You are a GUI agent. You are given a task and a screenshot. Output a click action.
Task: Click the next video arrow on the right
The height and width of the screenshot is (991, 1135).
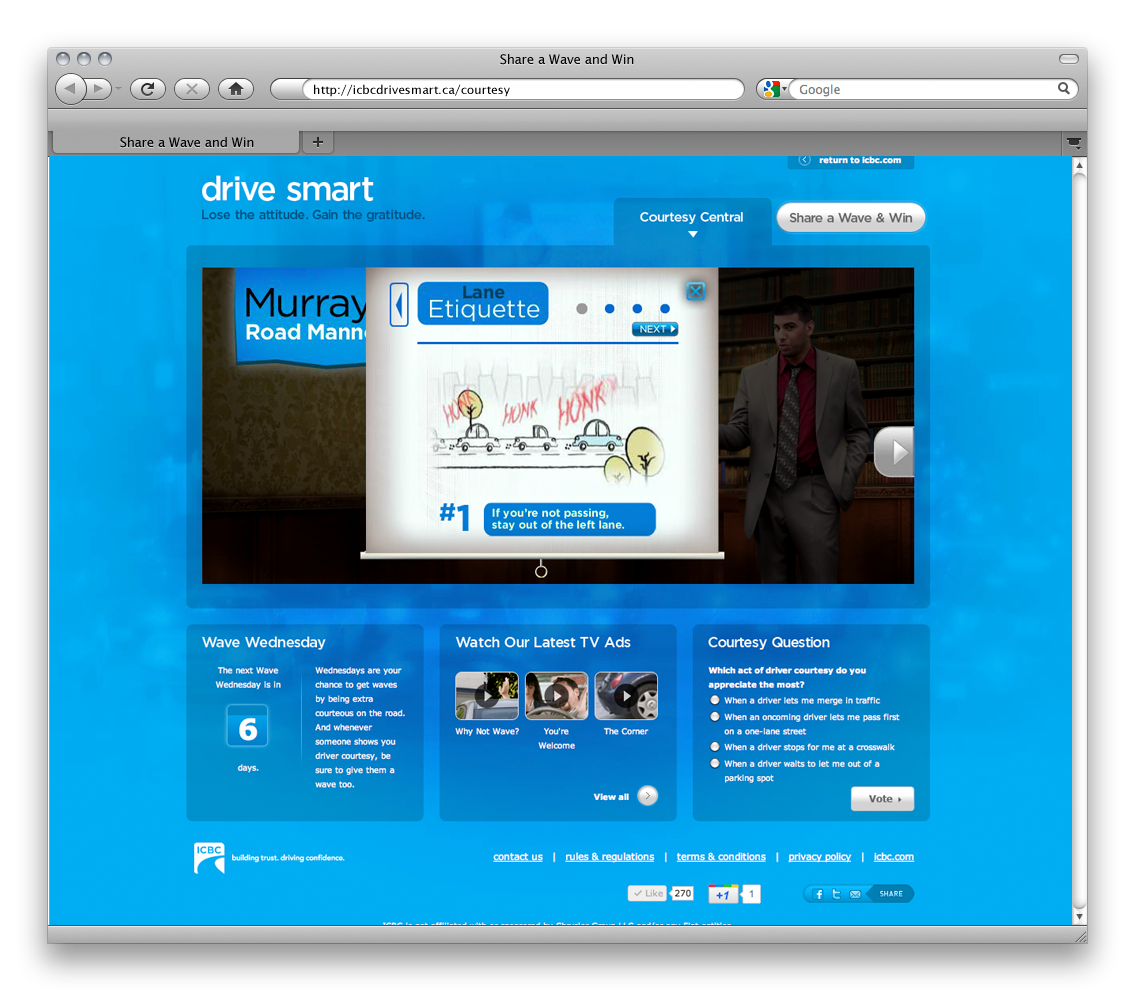click(895, 452)
